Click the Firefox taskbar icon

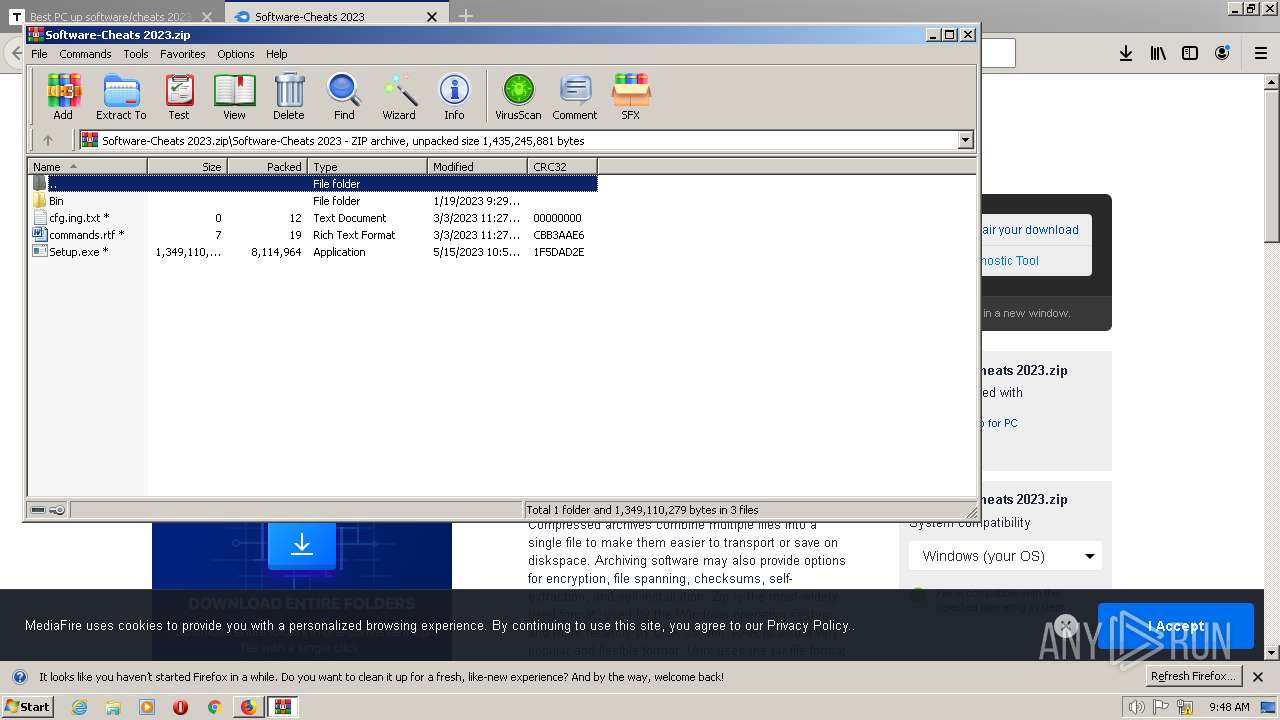248,707
